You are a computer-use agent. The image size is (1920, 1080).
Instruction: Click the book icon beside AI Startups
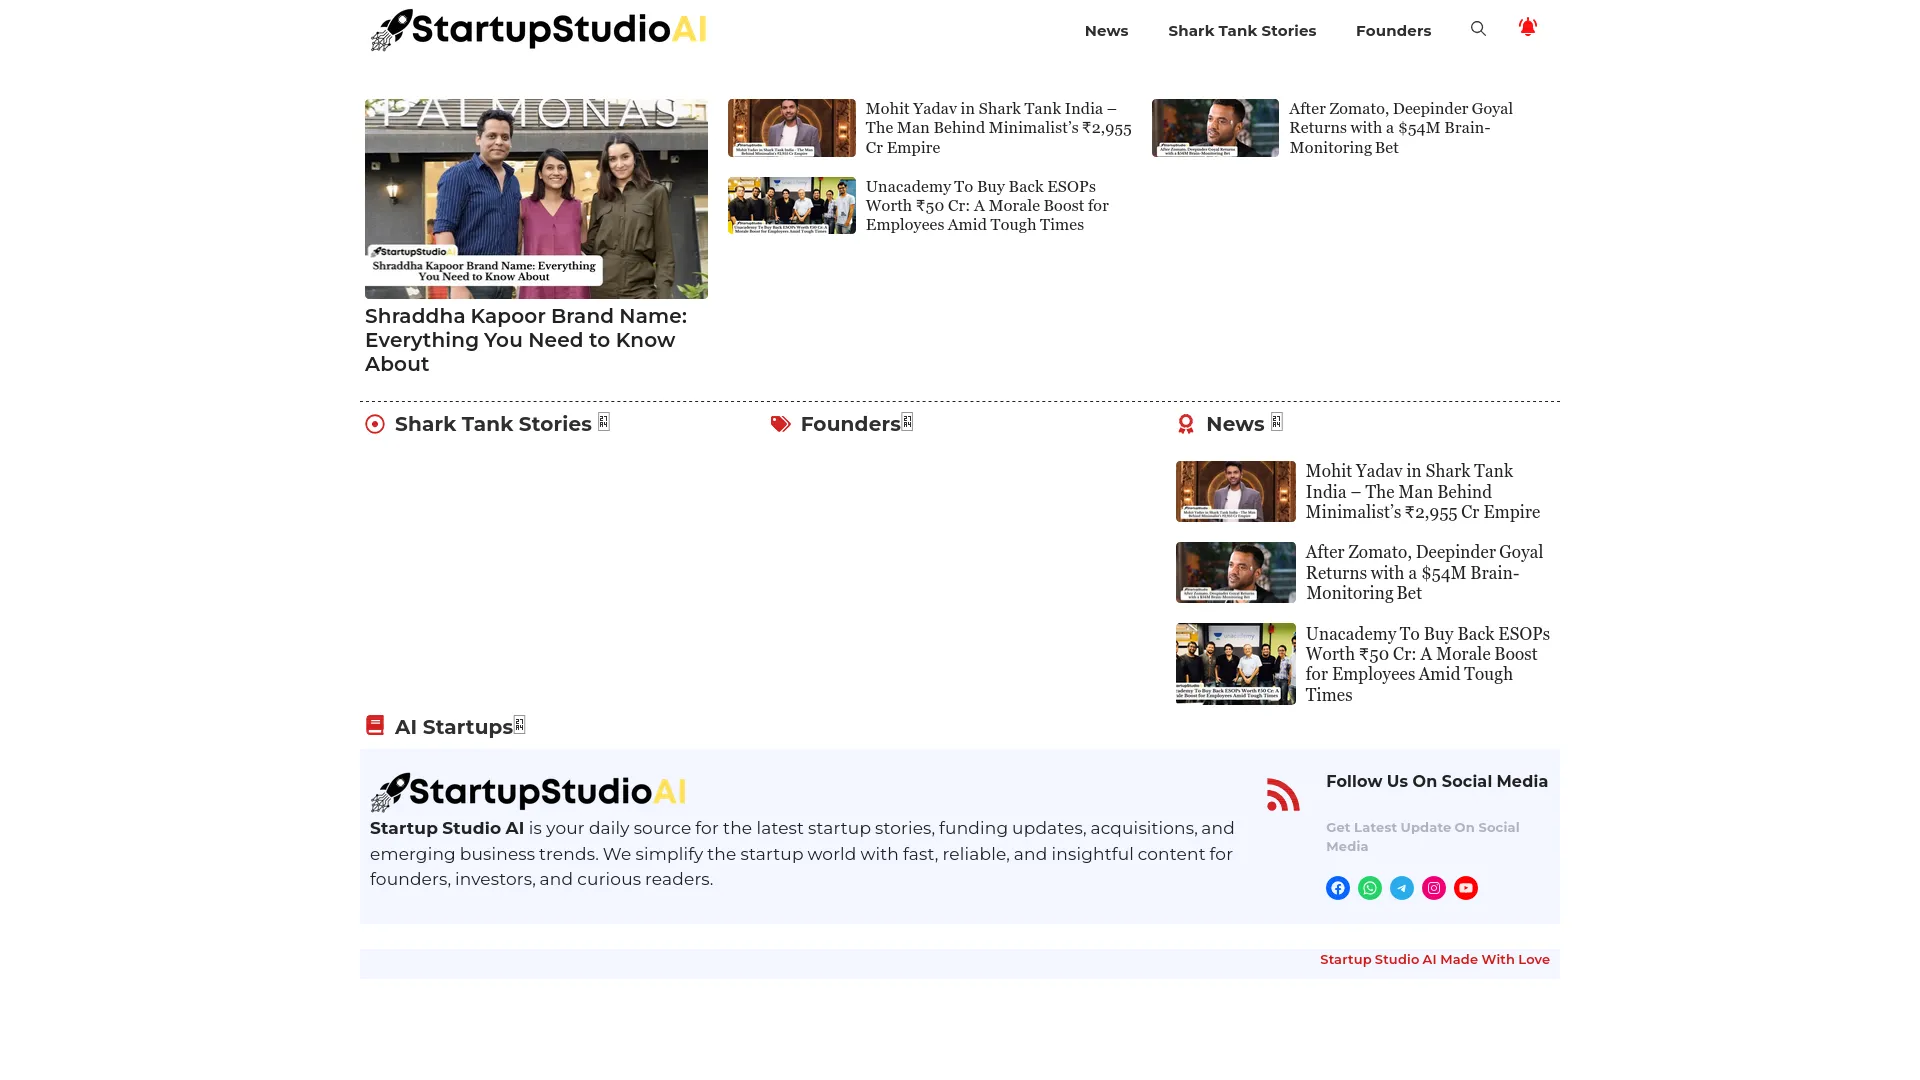pos(375,725)
